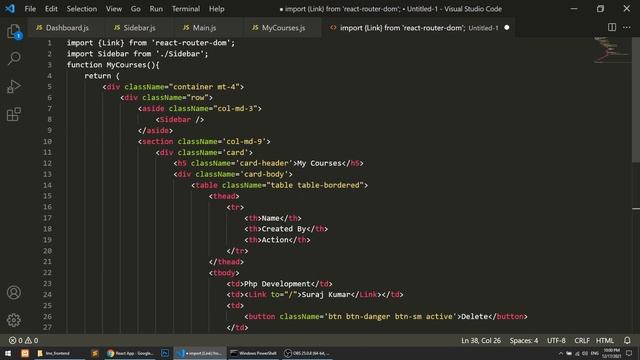Open the notifications bell in status bar
Screen dimensions: 640x360
(x=627, y=340)
